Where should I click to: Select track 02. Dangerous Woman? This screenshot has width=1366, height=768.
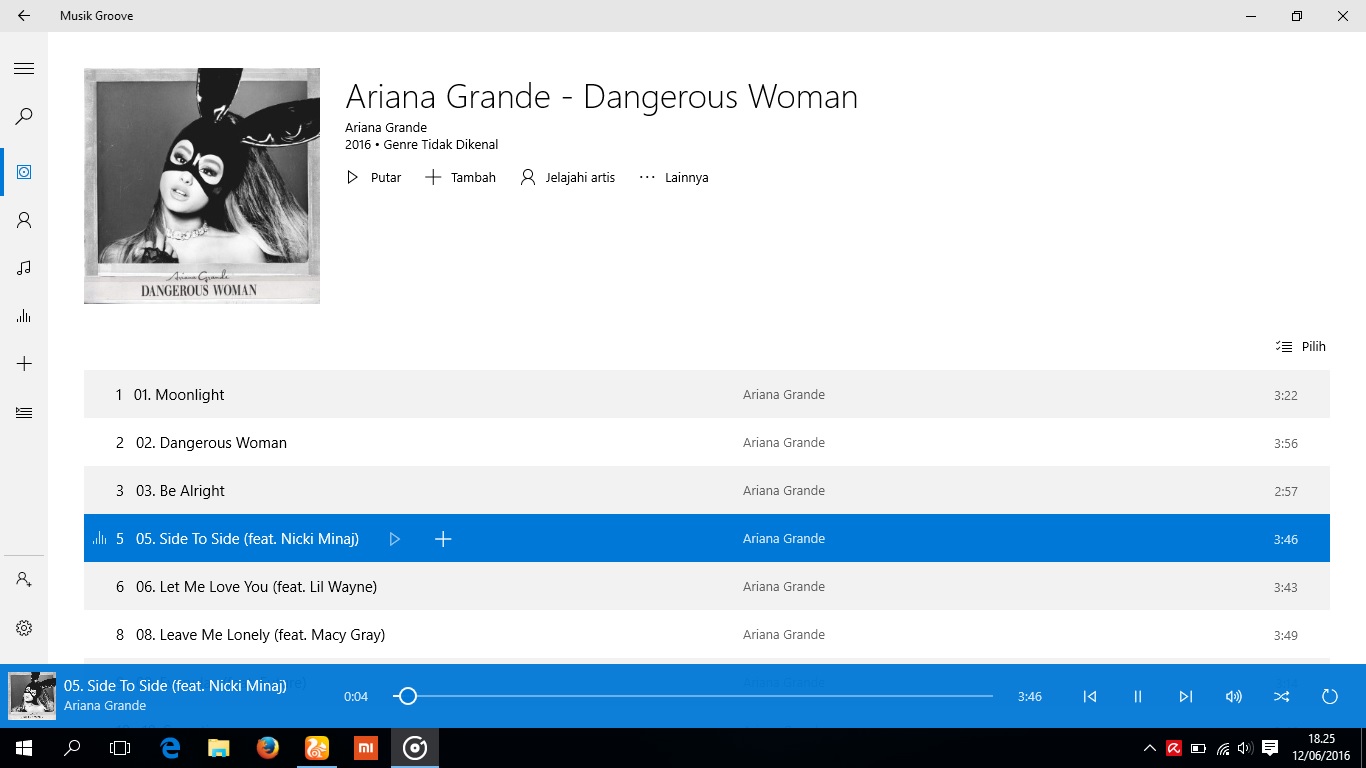pos(707,442)
